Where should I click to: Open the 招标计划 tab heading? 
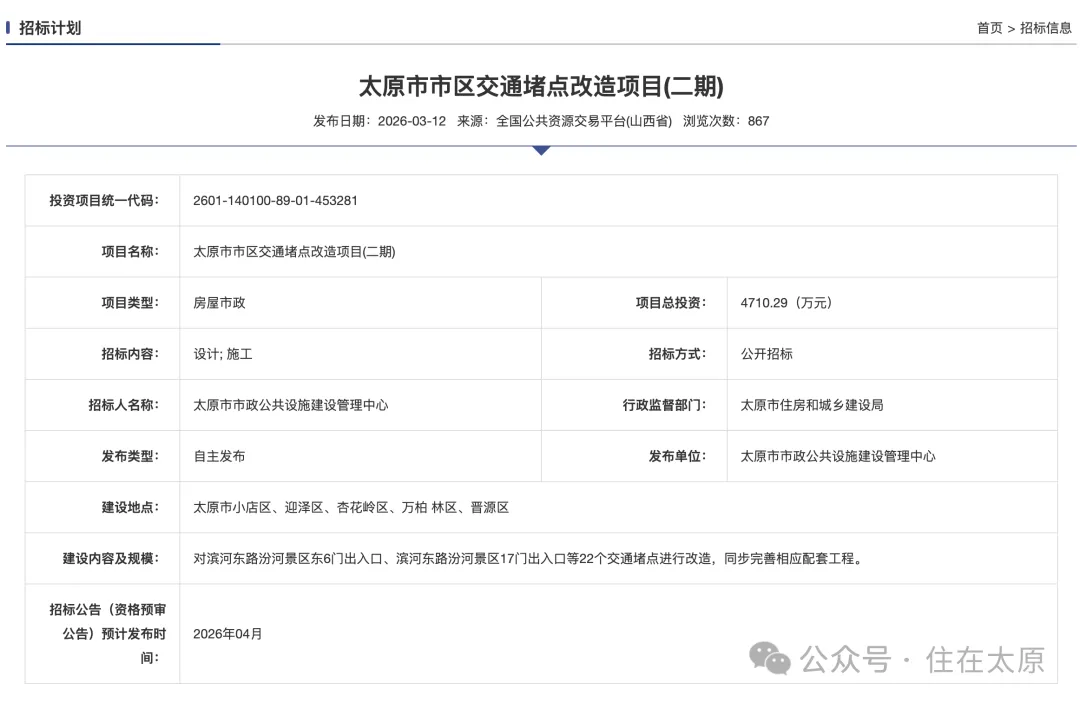[50, 28]
